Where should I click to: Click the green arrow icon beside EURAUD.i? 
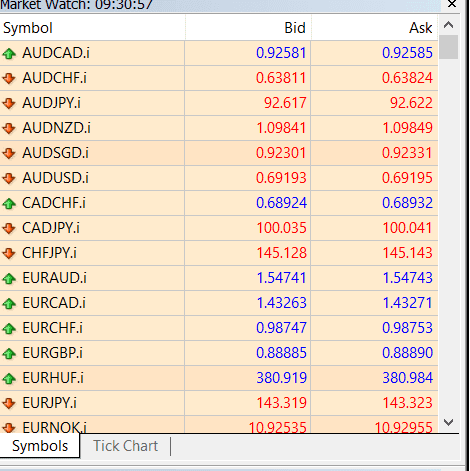(x=9, y=278)
